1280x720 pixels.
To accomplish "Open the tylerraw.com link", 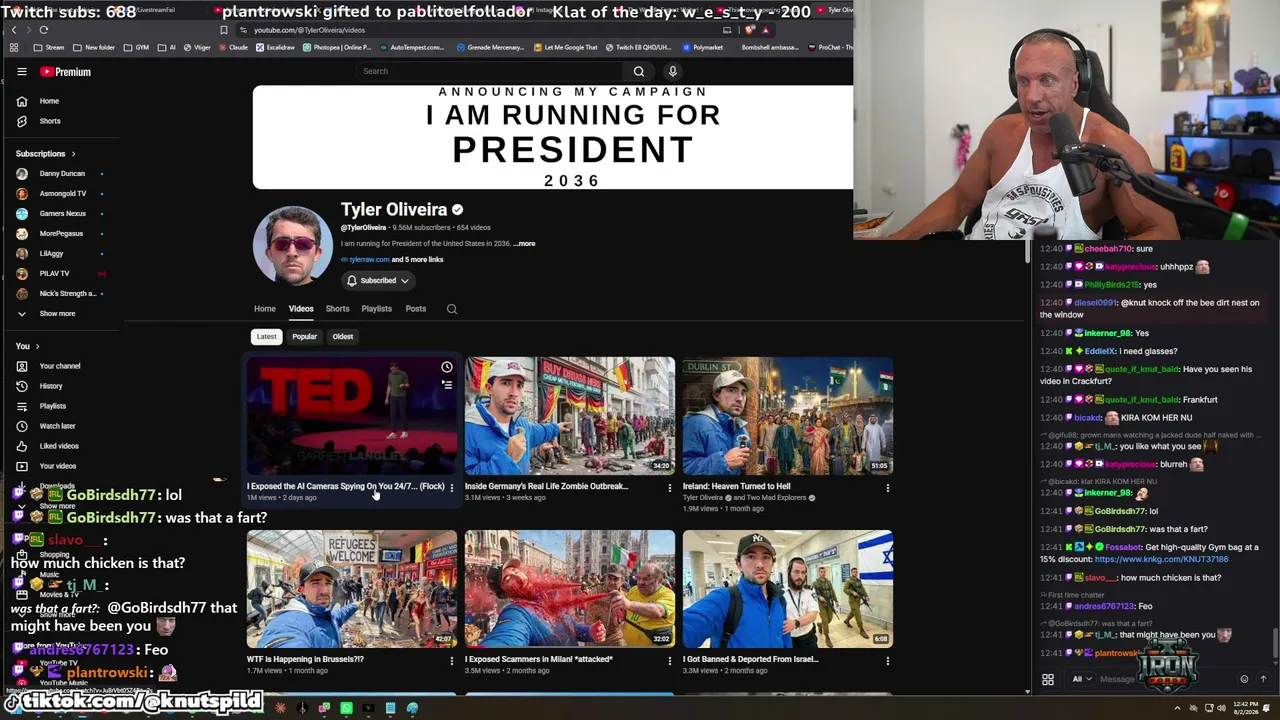I will pos(369,260).
